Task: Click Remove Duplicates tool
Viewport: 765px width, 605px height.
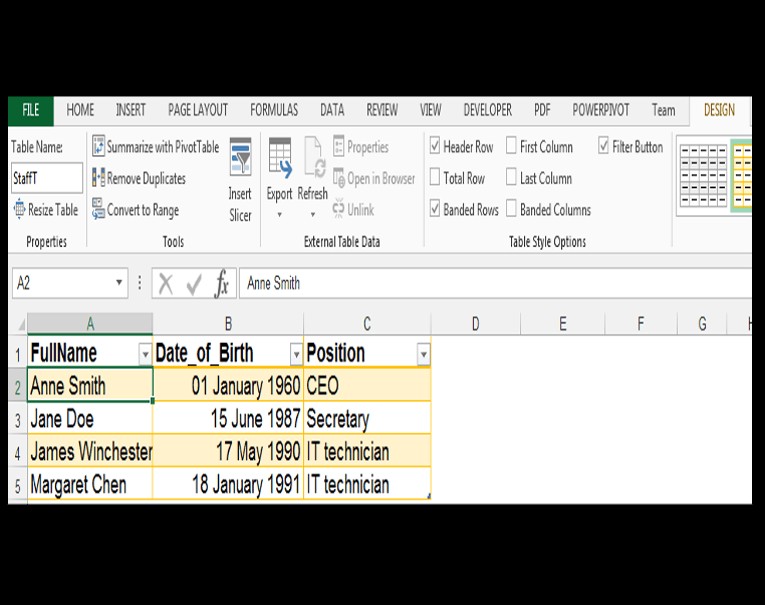Action: click(139, 178)
